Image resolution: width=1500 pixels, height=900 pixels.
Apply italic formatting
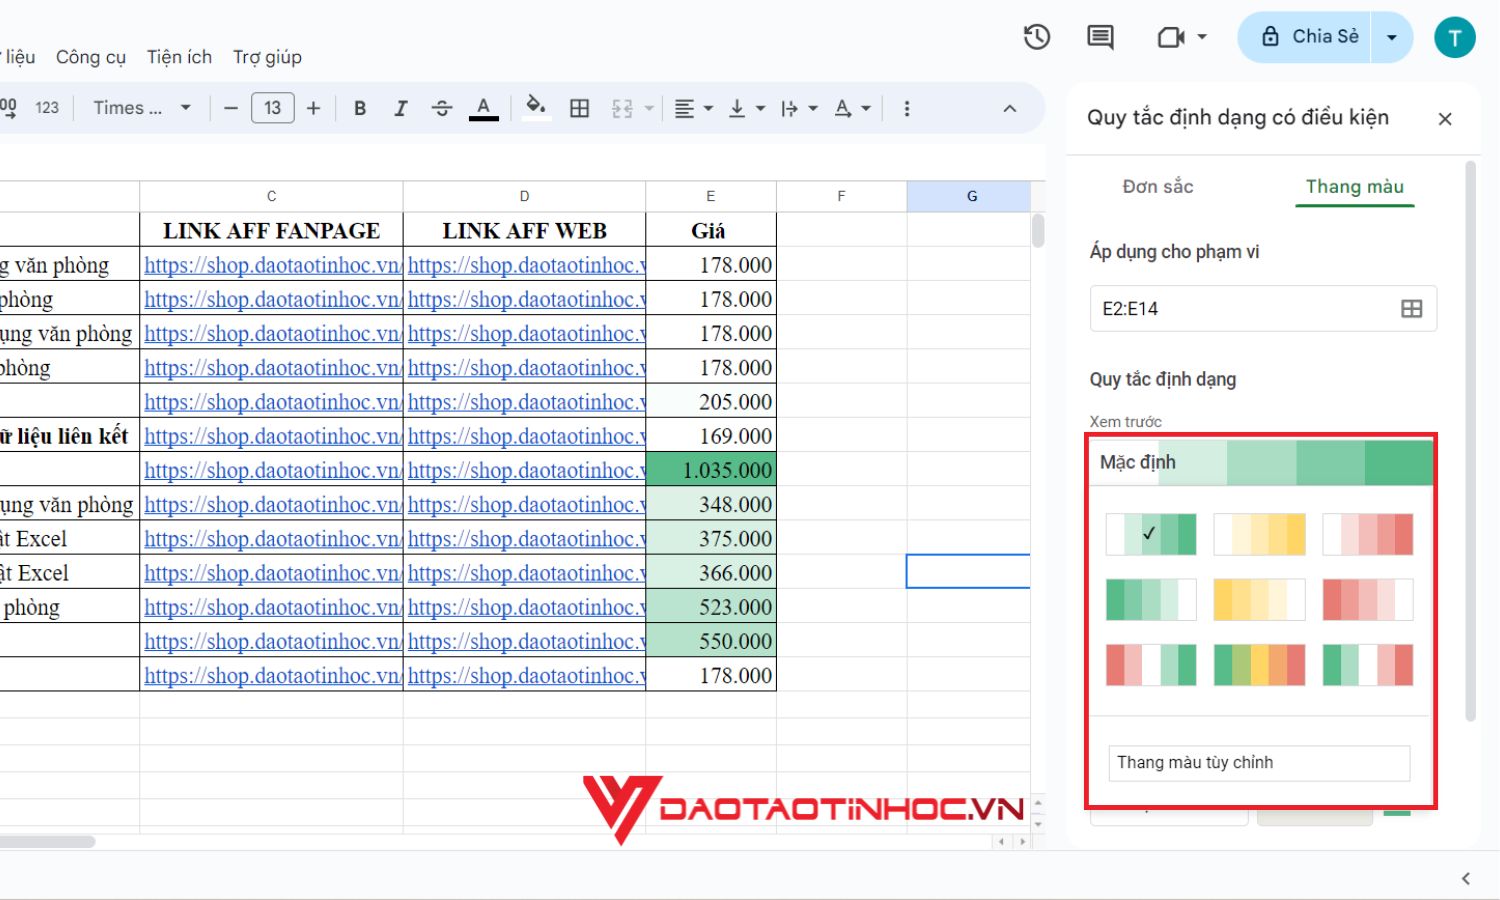[x=401, y=107]
